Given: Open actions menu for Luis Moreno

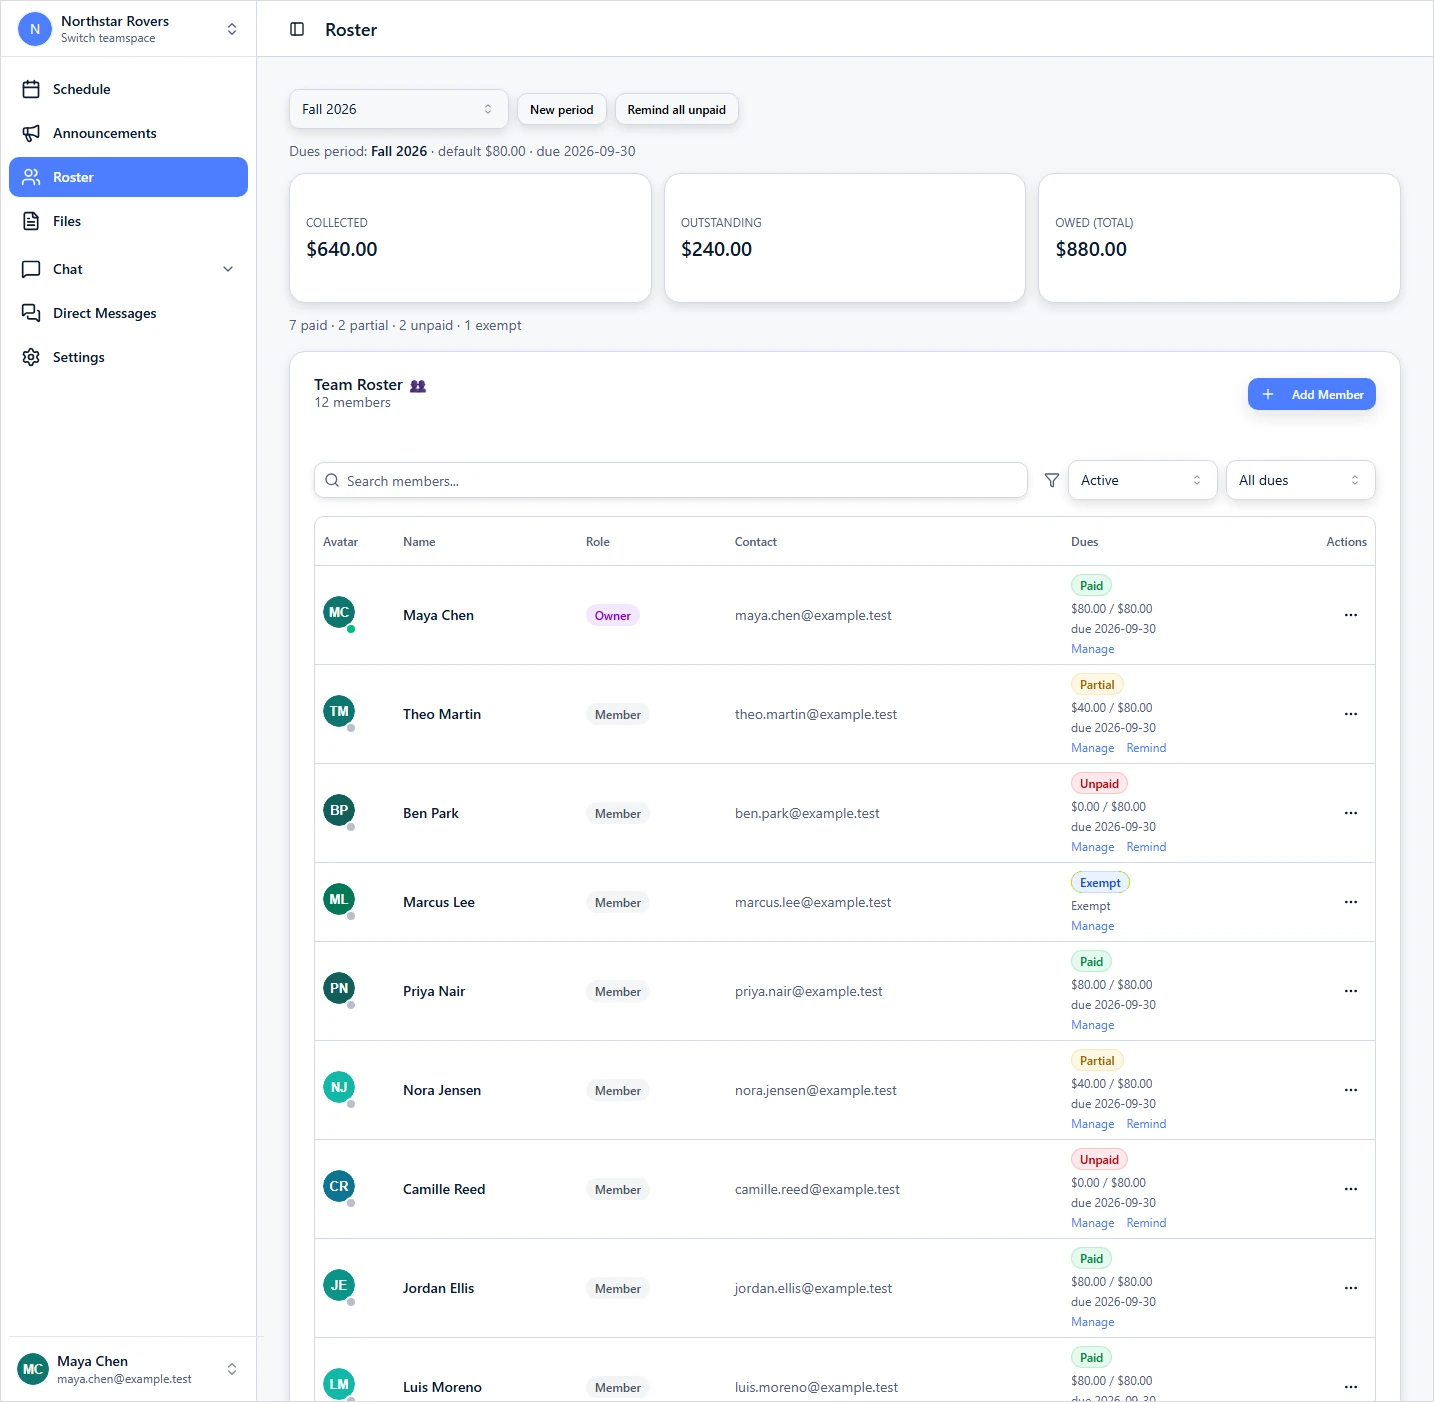Looking at the screenshot, I should point(1351,1387).
